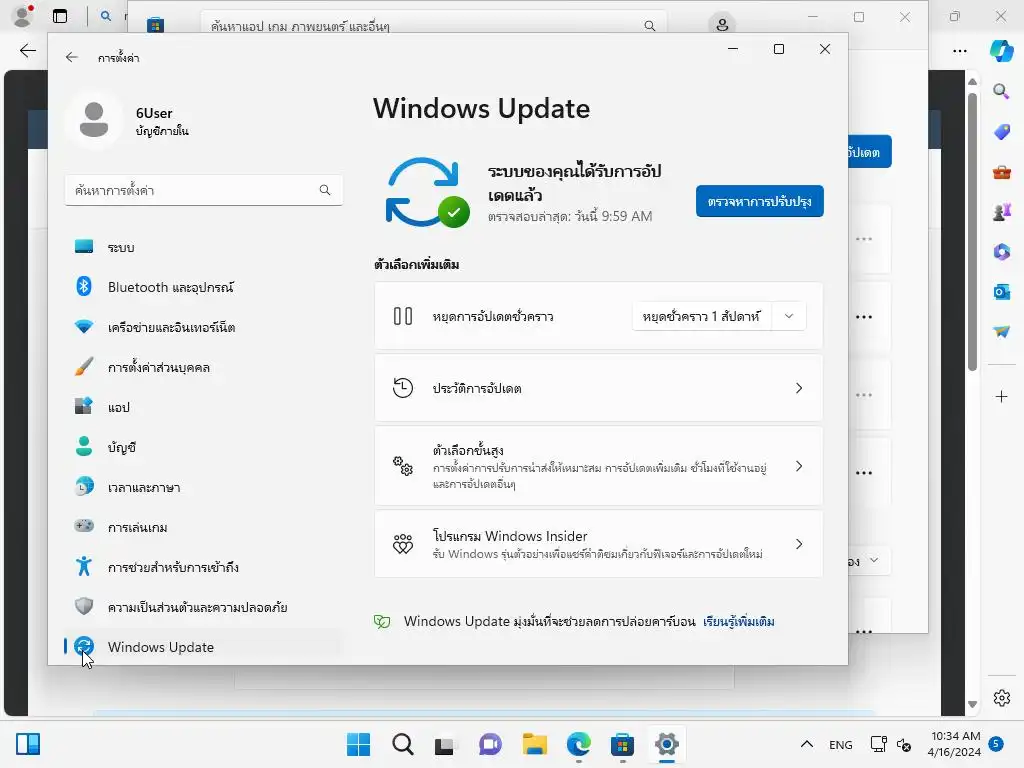Open เครือข่ายและอินเทอร์เน็ต network settings
Viewport: 1024px width, 768px height.
point(202,327)
